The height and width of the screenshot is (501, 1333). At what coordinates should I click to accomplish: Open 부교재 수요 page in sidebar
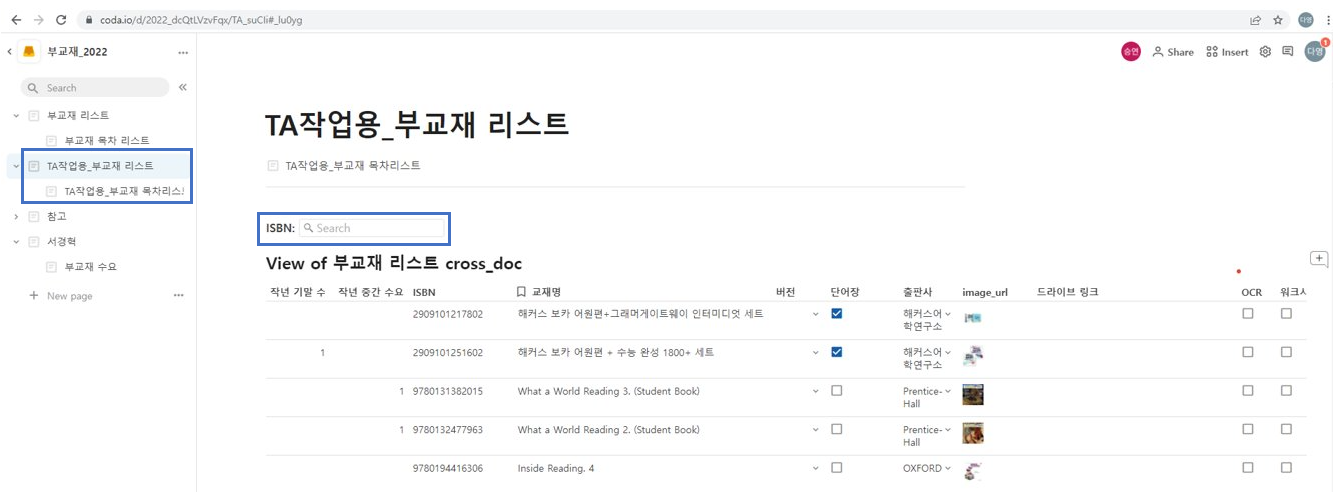pos(91,267)
